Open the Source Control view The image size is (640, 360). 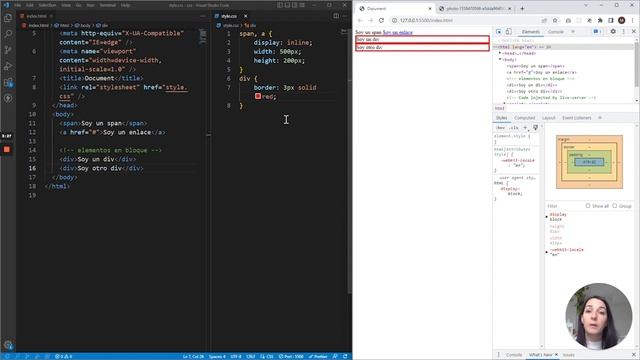(8, 50)
